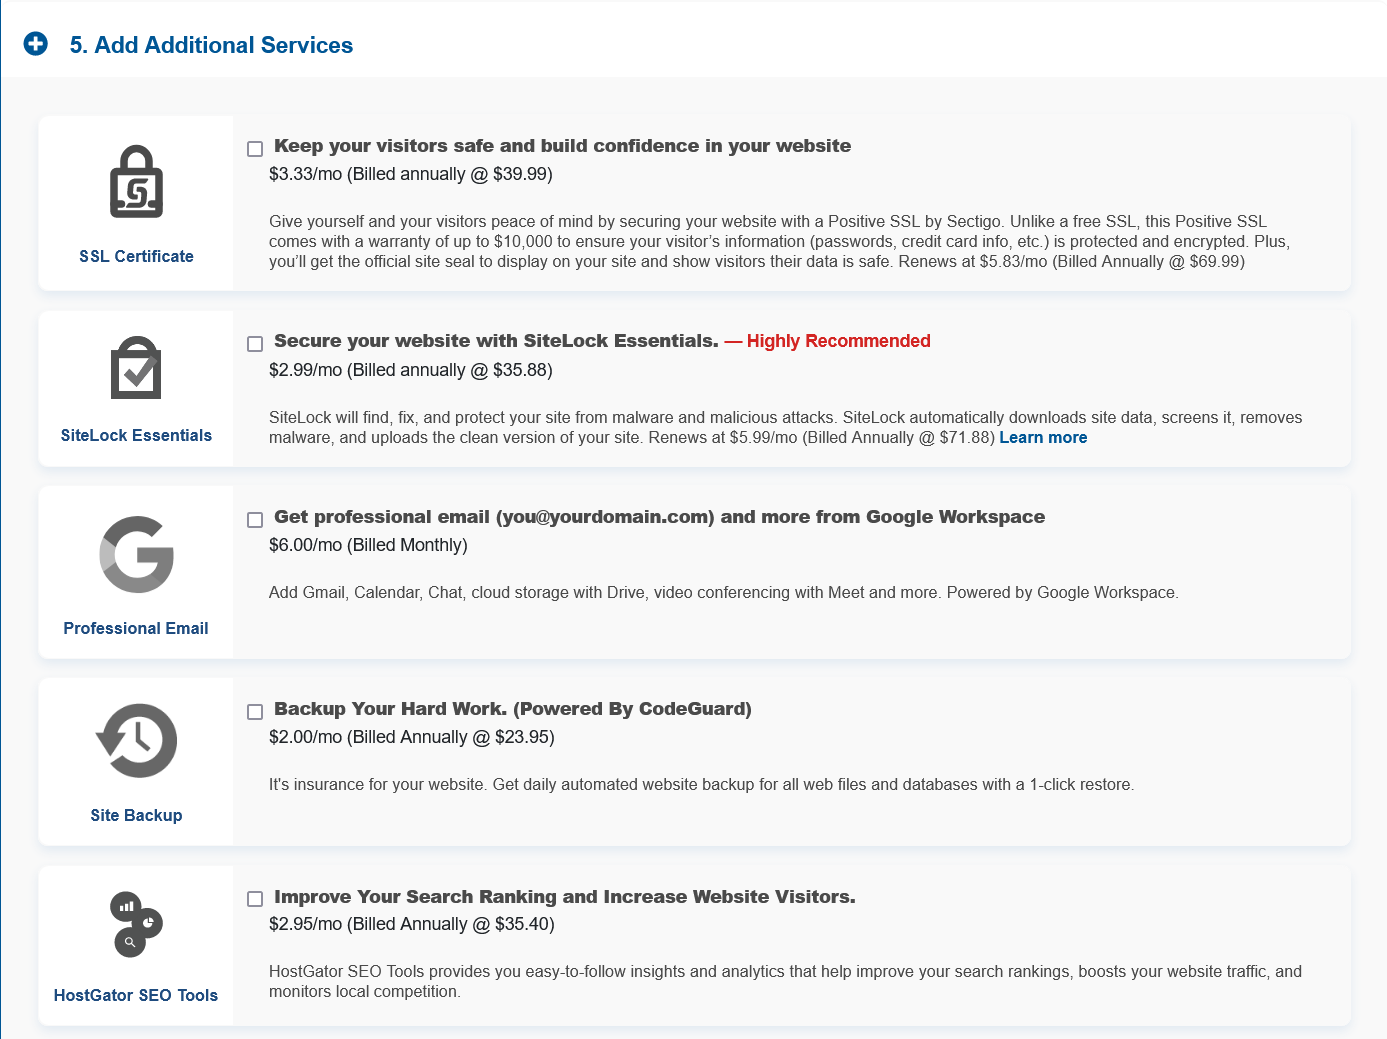Viewport: 1387px width, 1039px height.
Task: Click the Positive SSL by Sectigo description
Action: coord(779,242)
